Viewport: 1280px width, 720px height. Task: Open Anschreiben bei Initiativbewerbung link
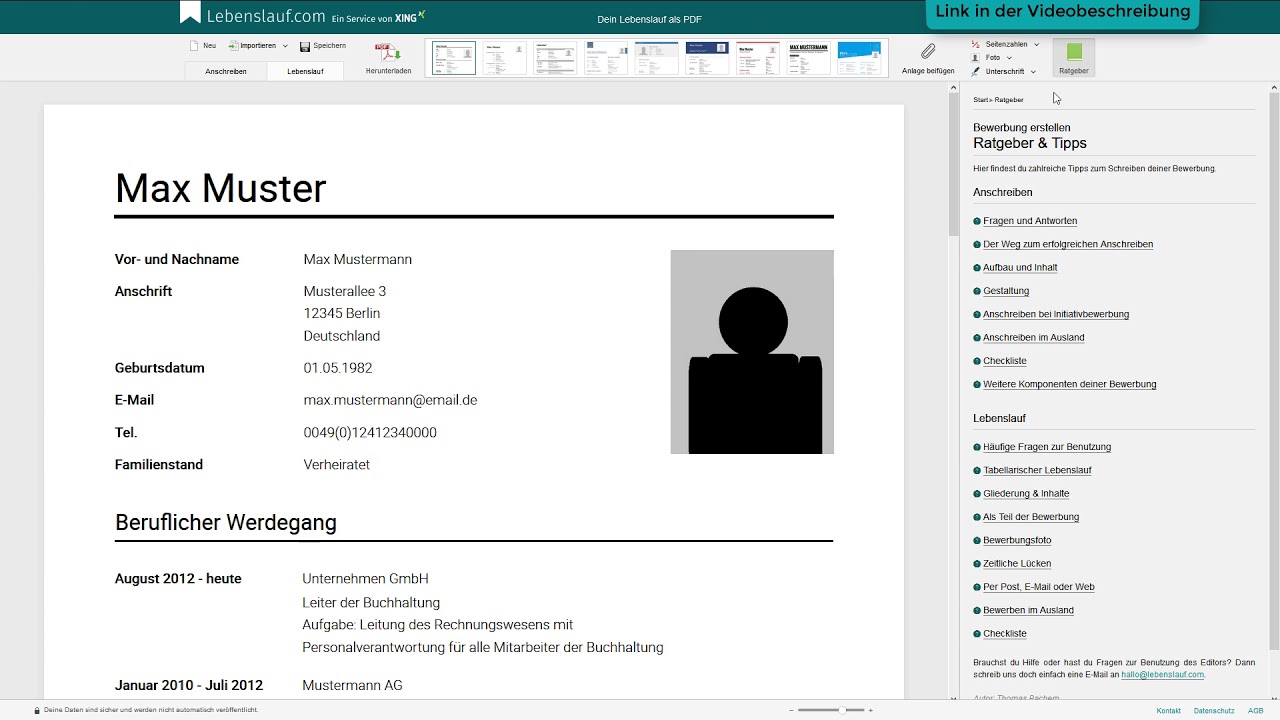pyautogui.click(x=1056, y=314)
